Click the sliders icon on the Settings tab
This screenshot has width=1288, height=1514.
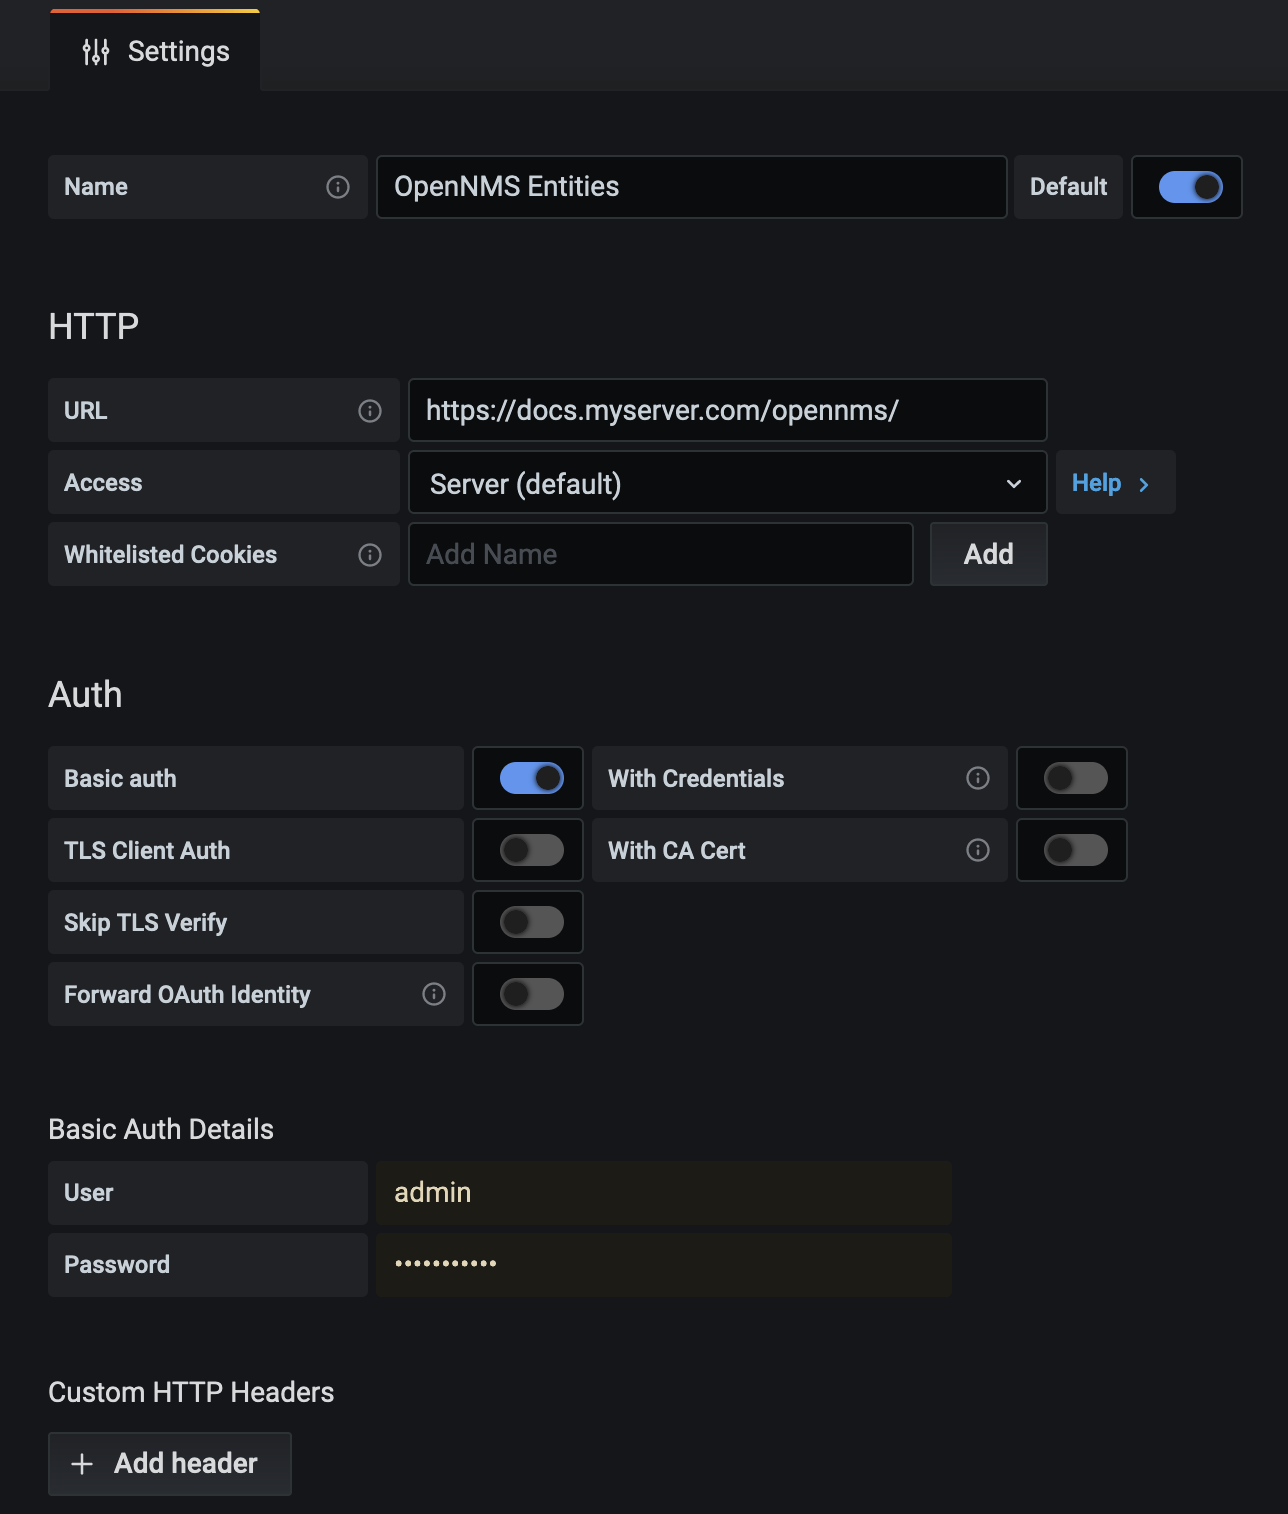point(95,50)
